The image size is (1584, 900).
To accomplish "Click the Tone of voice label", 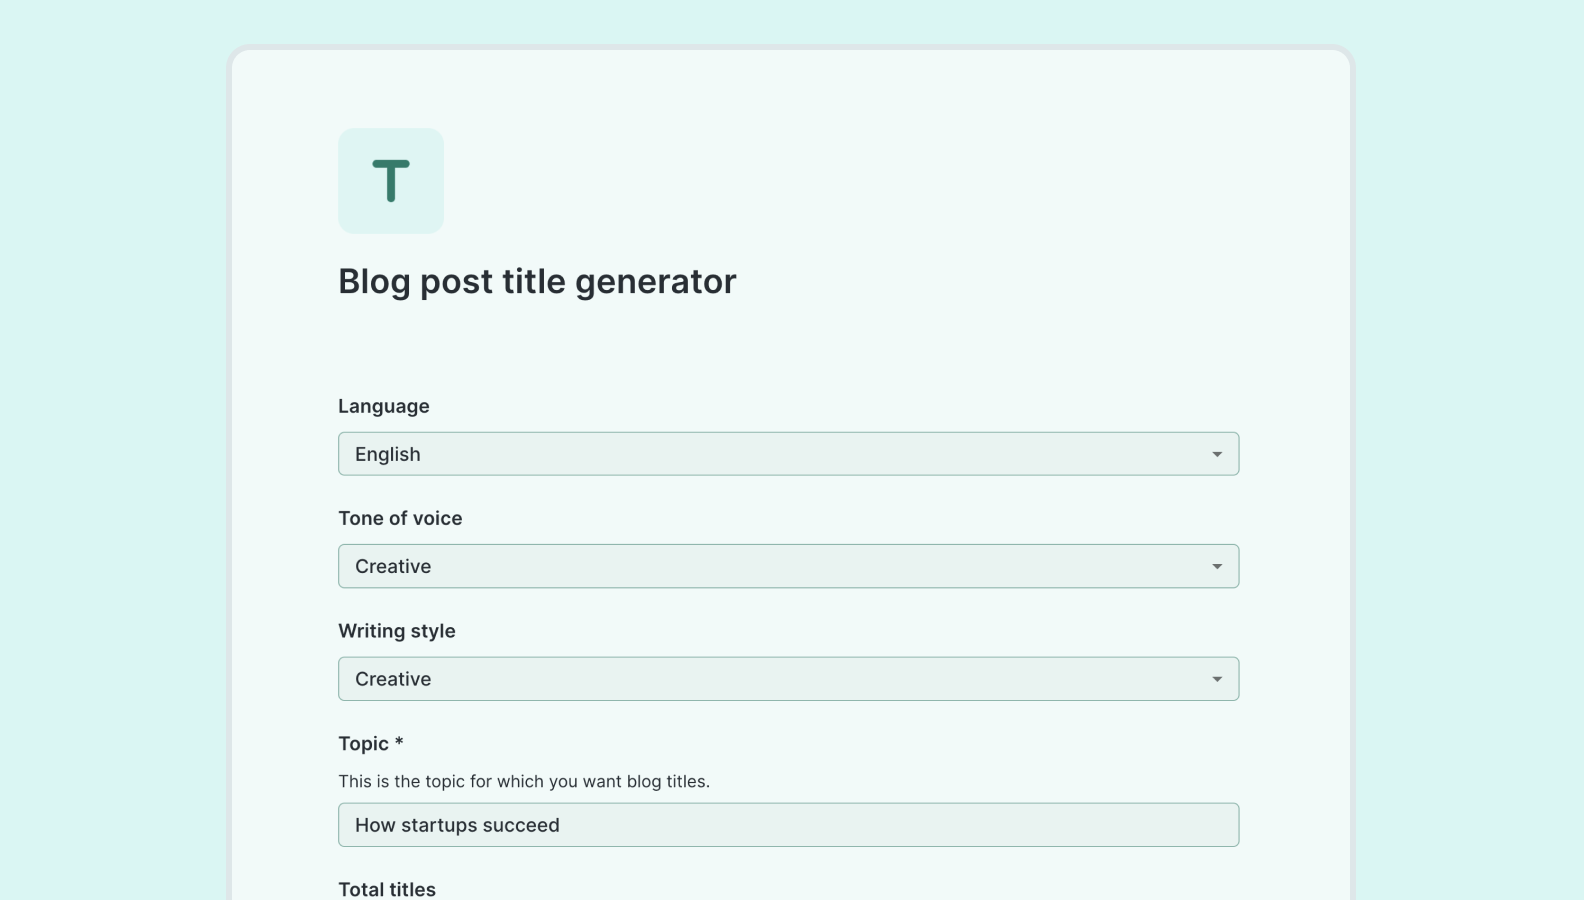I will pyautogui.click(x=400, y=518).
